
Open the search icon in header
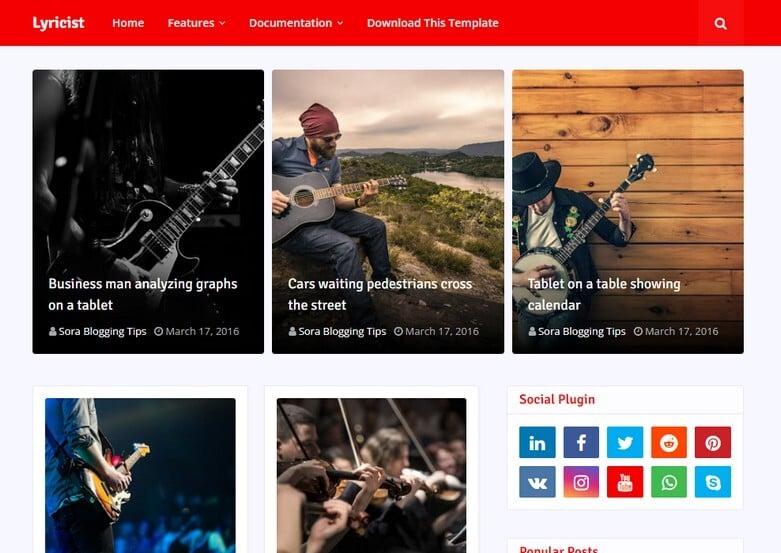[x=720, y=23]
